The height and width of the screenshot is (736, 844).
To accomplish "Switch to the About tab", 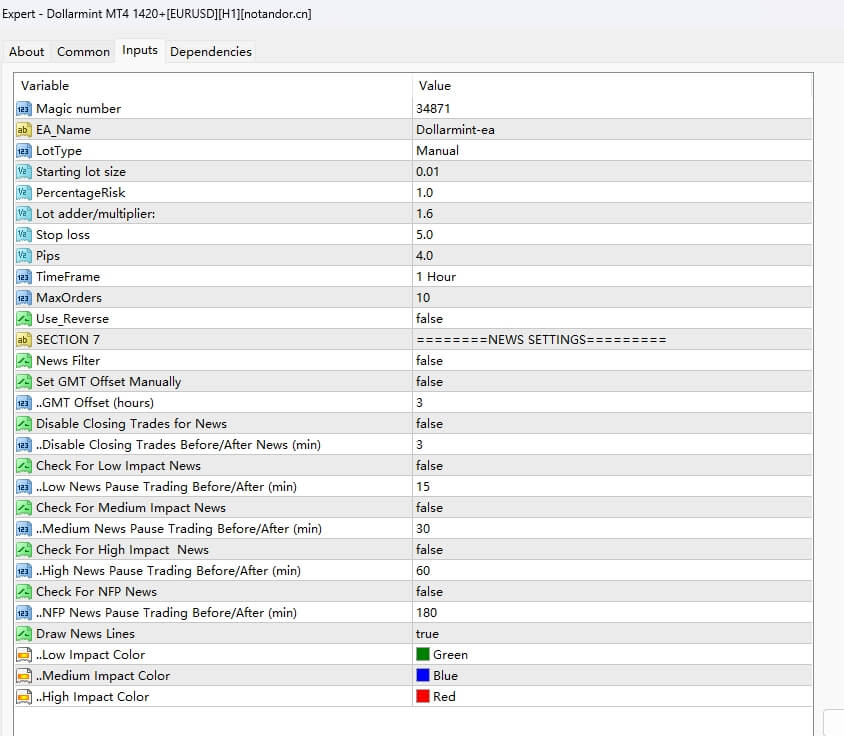I will 26,52.
